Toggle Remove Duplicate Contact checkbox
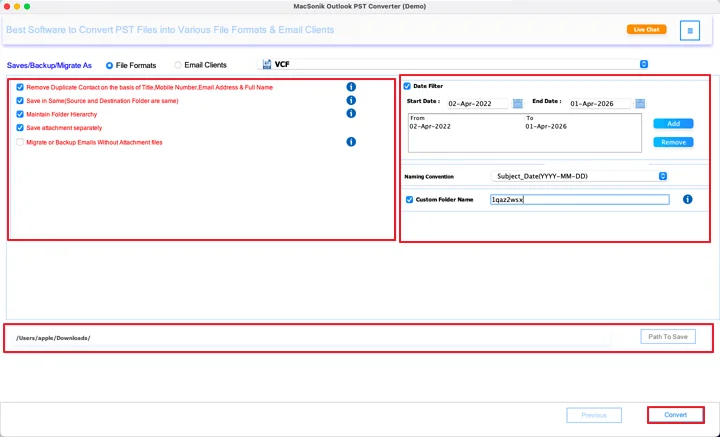Image resolution: width=720 pixels, height=437 pixels. 20,87
